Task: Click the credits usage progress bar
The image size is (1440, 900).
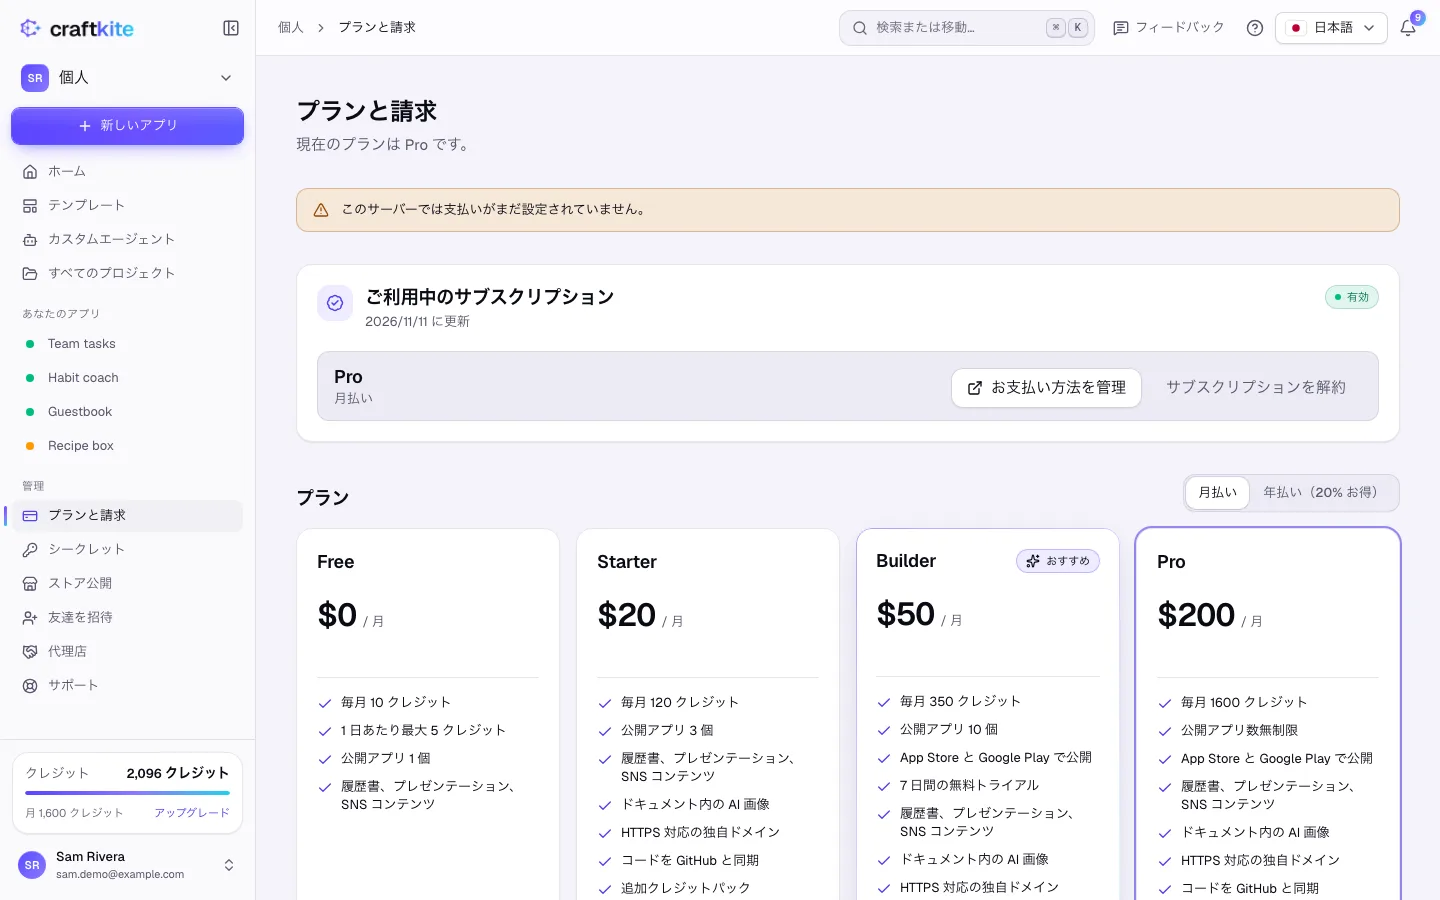Action: coord(127,793)
